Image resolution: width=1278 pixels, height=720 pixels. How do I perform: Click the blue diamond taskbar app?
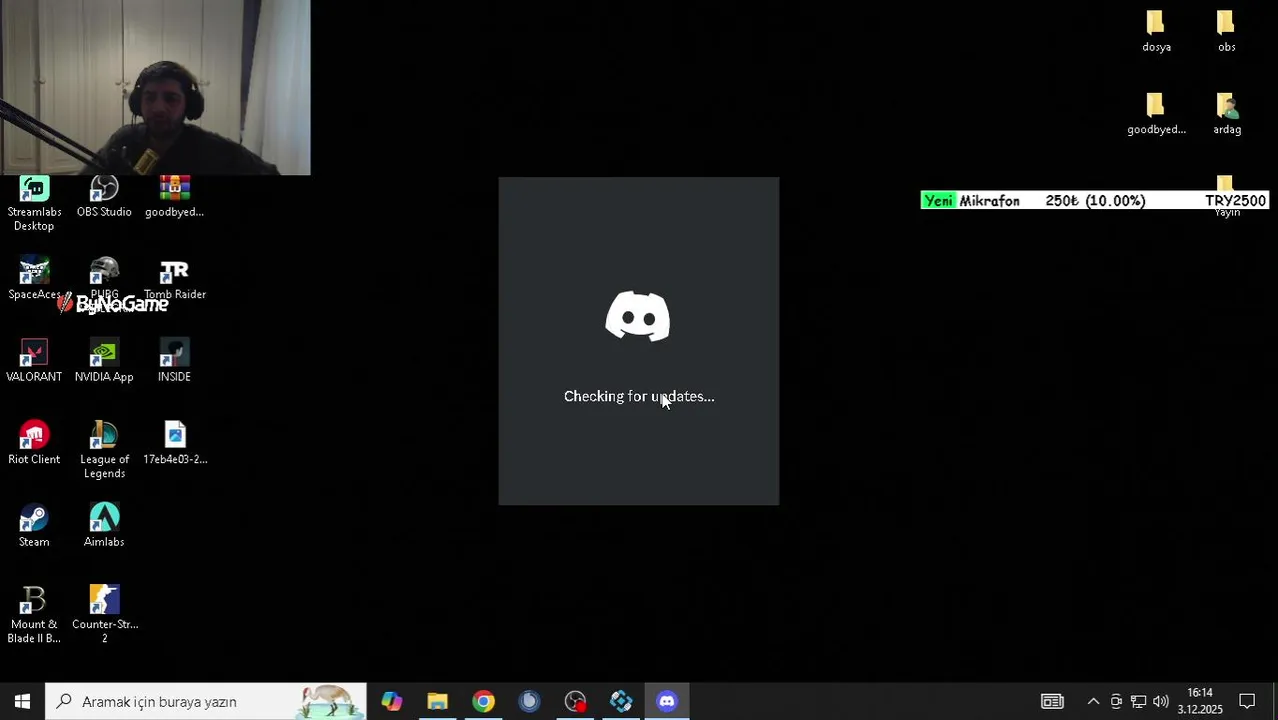click(621, 701)
